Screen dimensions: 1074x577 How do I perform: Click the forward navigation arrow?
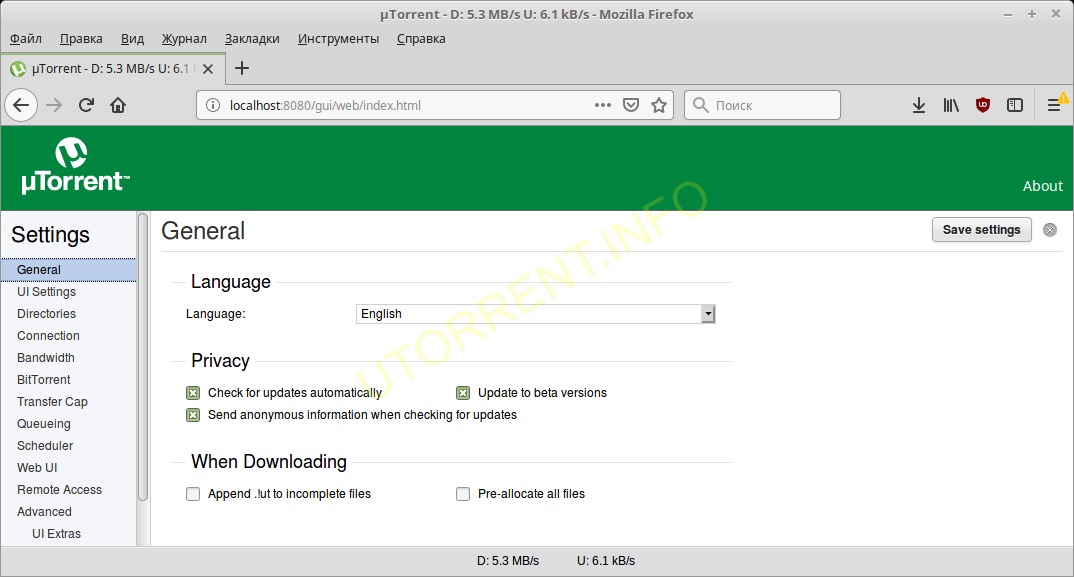point(54,105)
